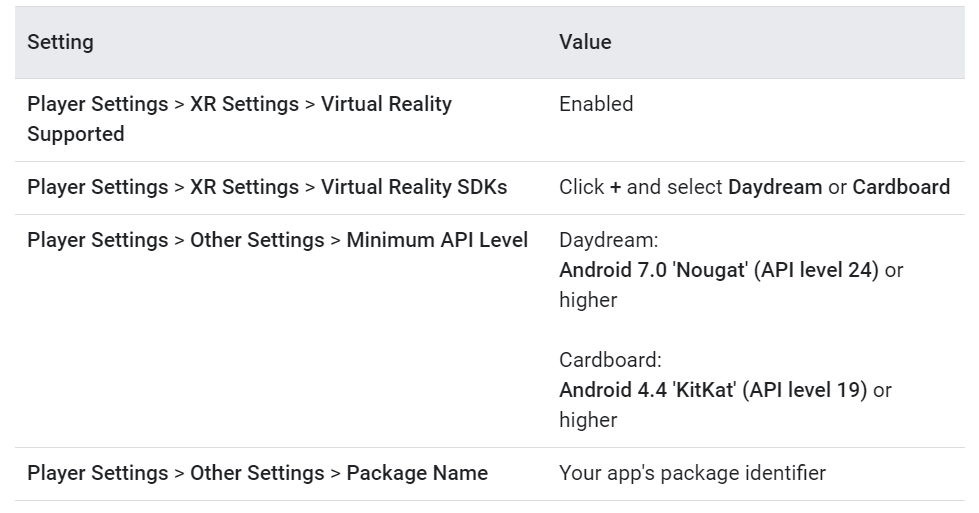The image size is (979, 513).
Task: Click "Your app's package identifier" value text
Action: (x=692, y=473)
